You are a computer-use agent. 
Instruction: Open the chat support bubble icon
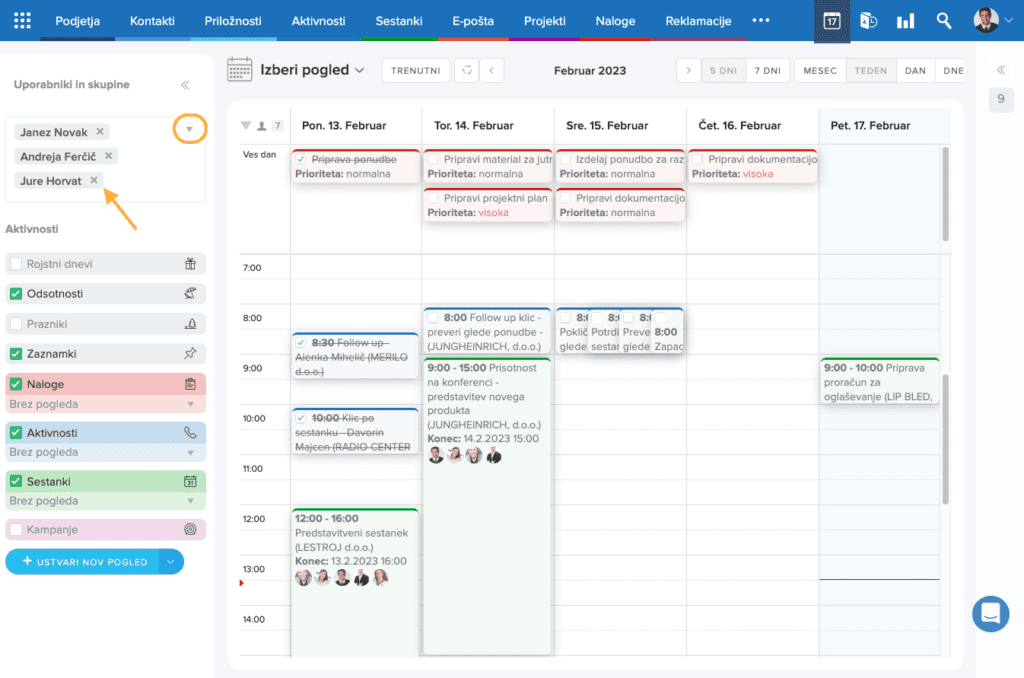point(990,614)
